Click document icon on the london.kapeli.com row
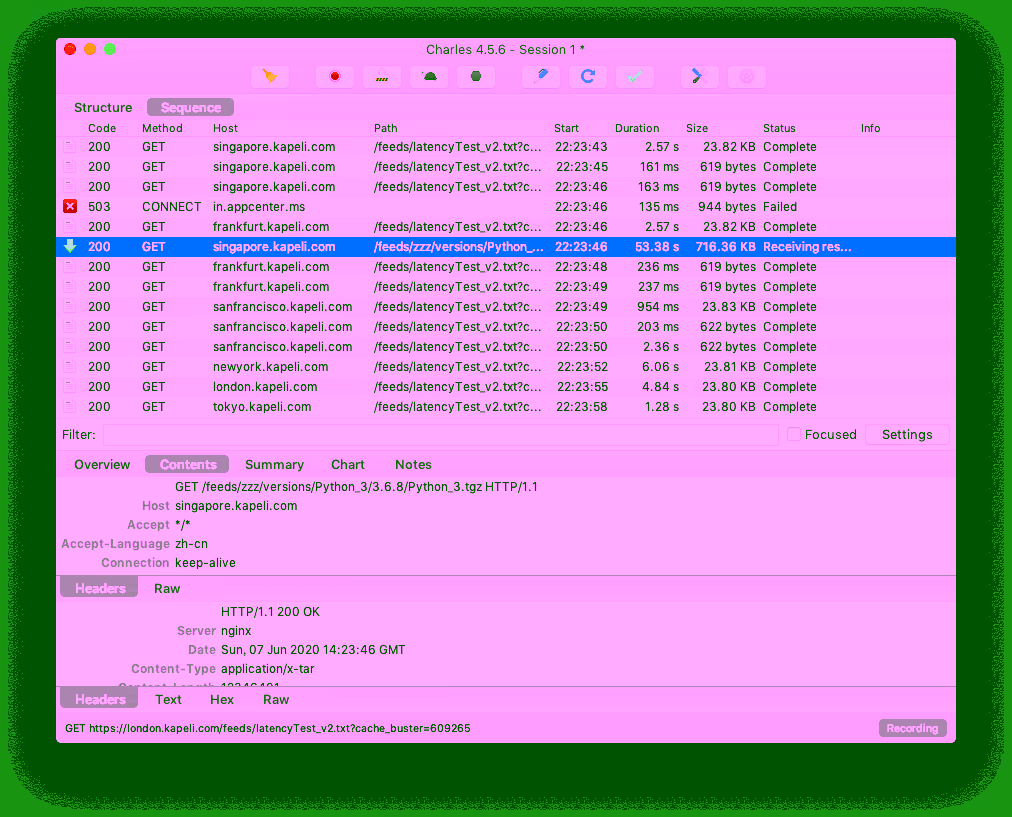 pyautogui.click(x=69, y=387)
